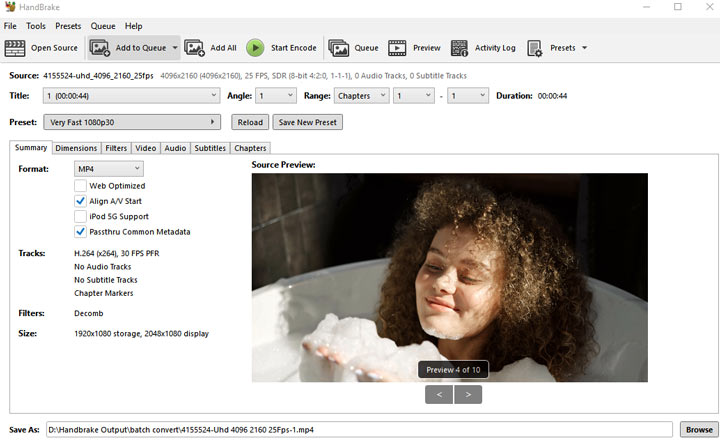Open the Queue icon in toolbar

(339, 48)
